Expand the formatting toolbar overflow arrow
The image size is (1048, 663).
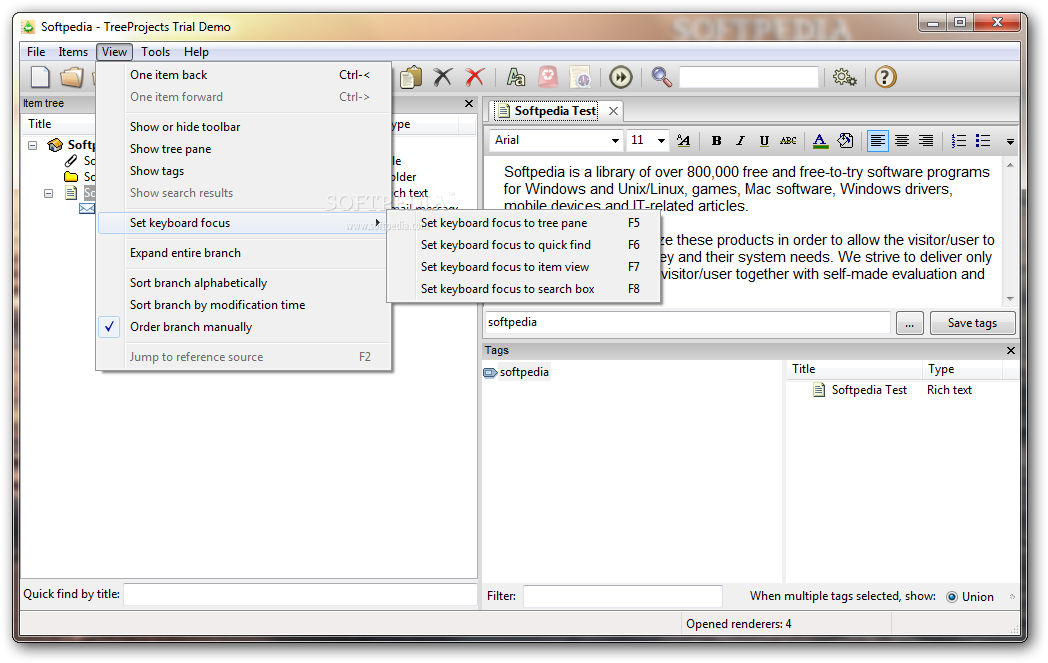[1010, 141]
